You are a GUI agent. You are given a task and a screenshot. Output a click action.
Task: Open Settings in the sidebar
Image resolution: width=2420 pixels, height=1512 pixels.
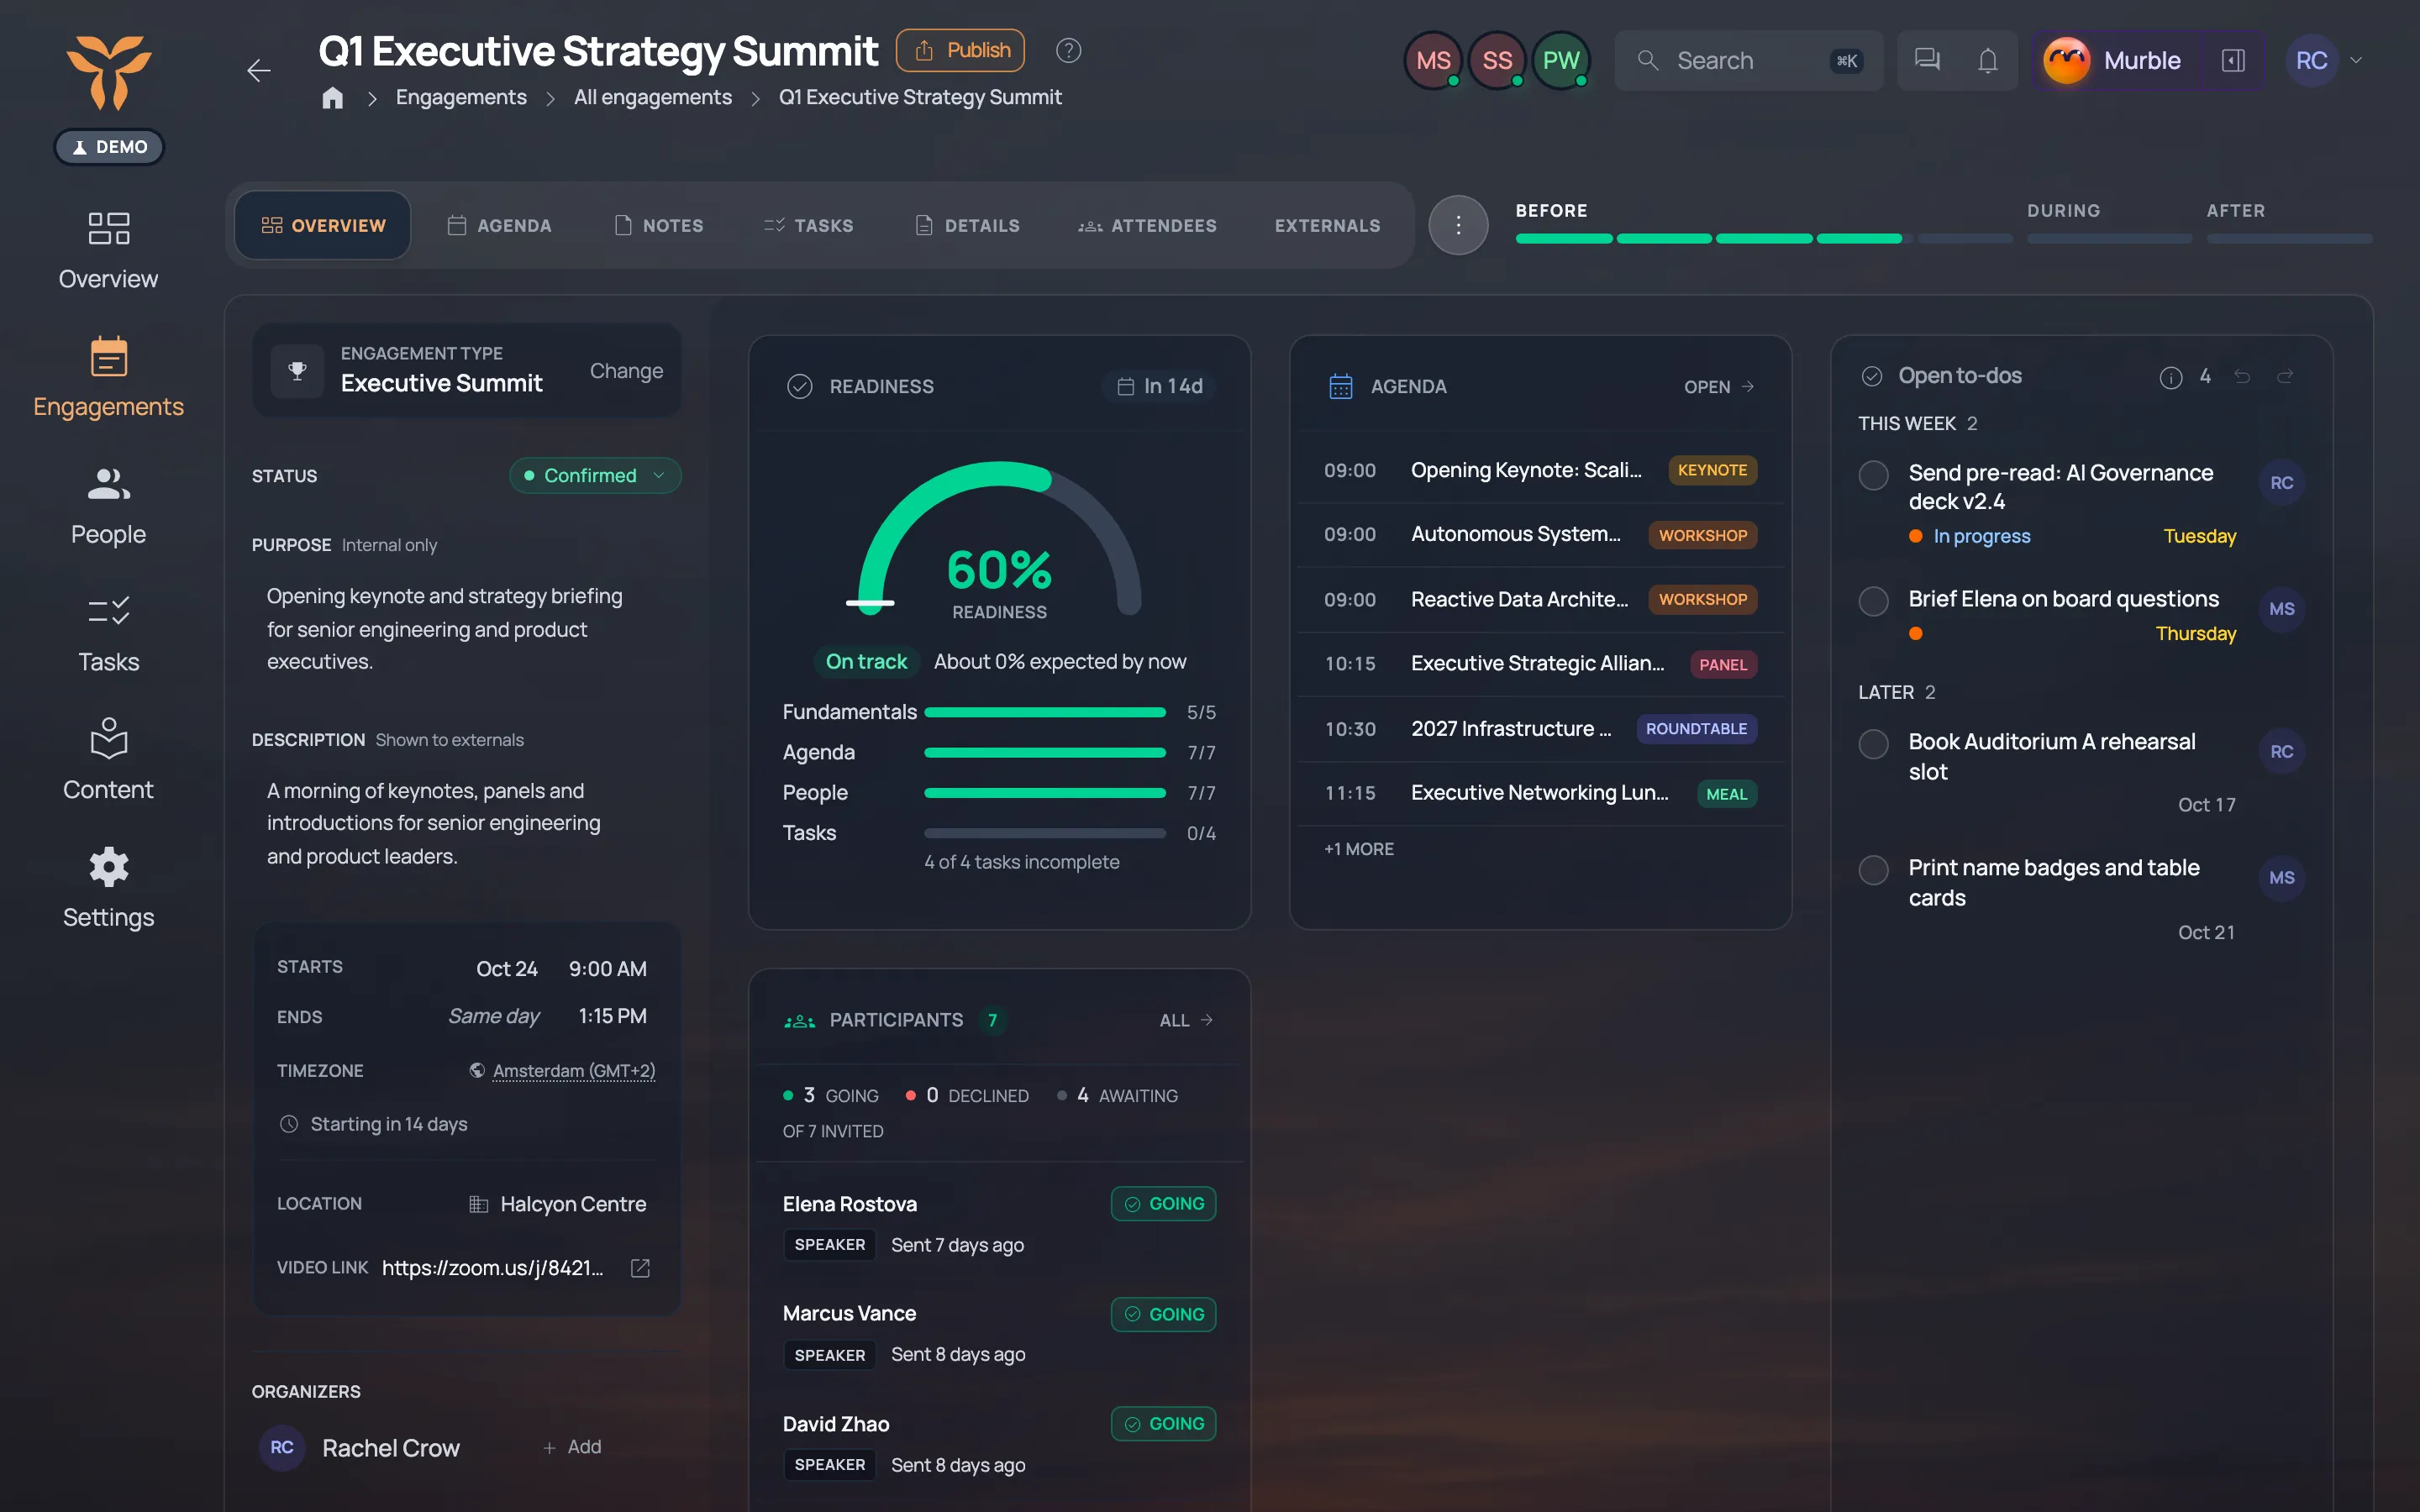point(108,888)
